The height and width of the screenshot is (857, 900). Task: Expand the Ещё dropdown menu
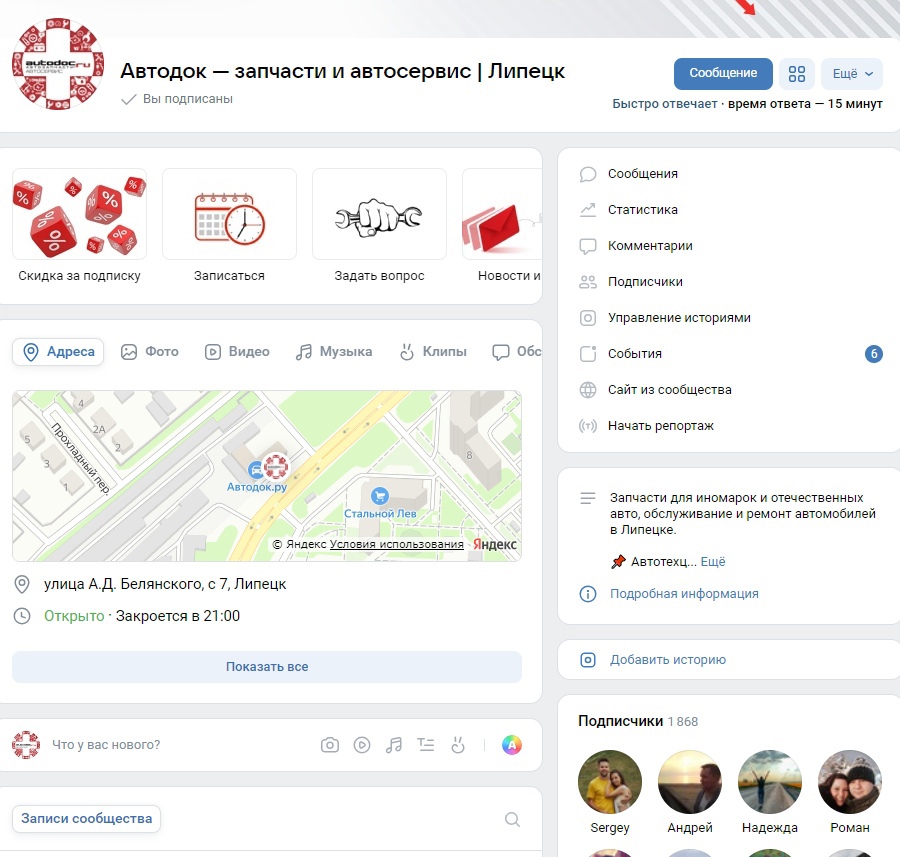[x=852, y=73]
